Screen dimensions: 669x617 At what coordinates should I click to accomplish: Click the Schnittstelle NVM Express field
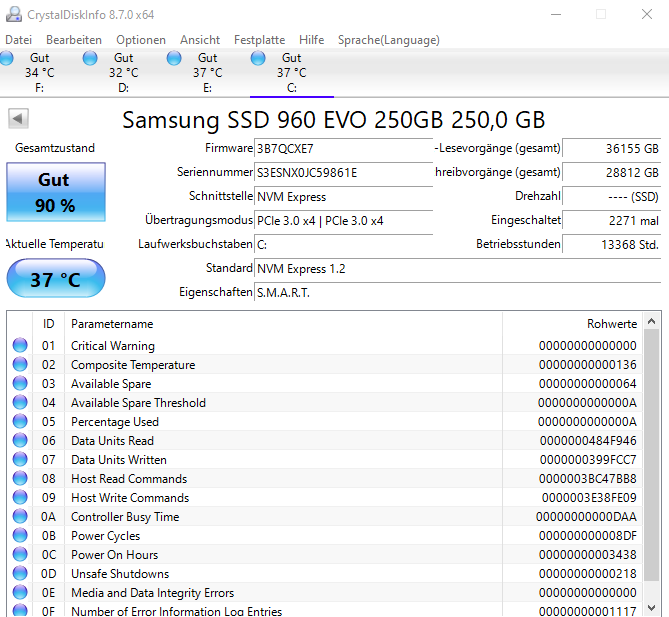point(343,197)
